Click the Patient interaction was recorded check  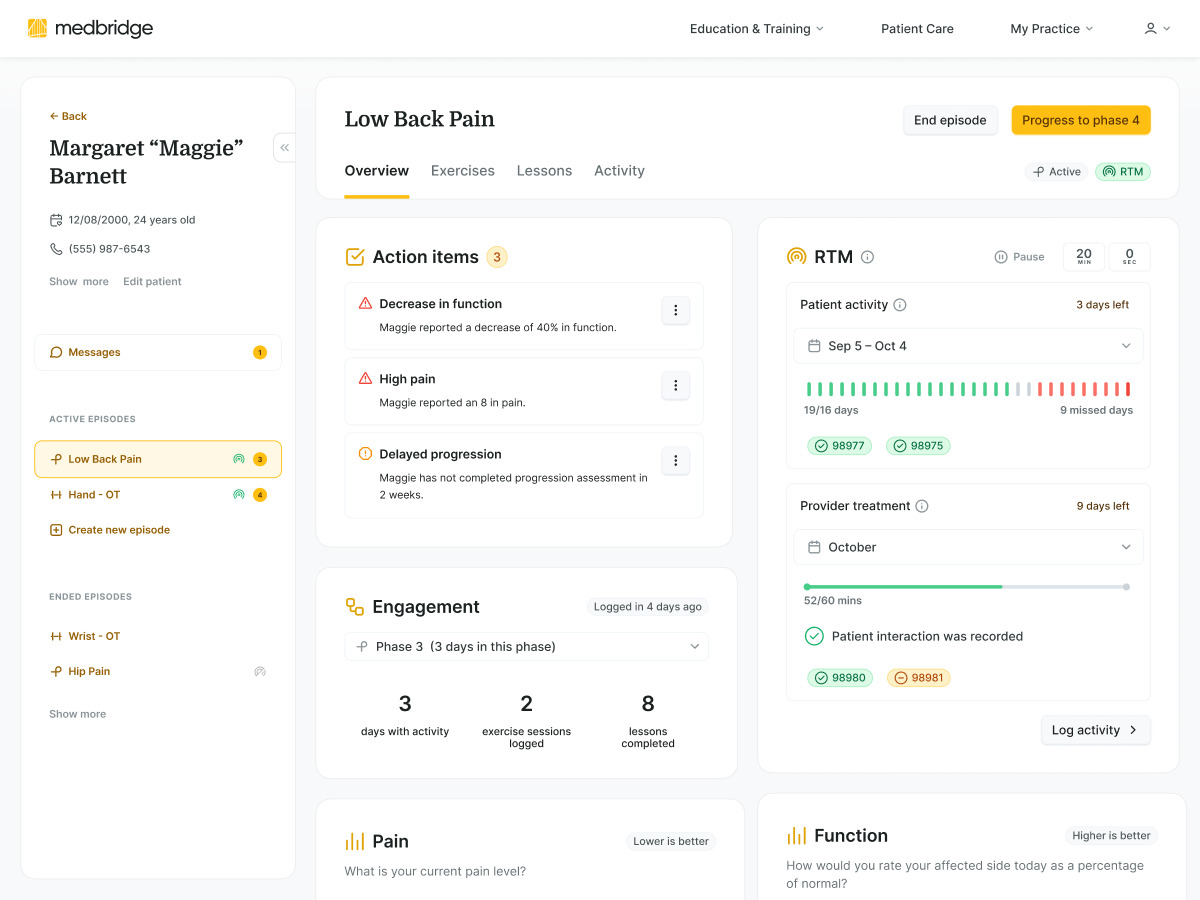tap(814, 636)
